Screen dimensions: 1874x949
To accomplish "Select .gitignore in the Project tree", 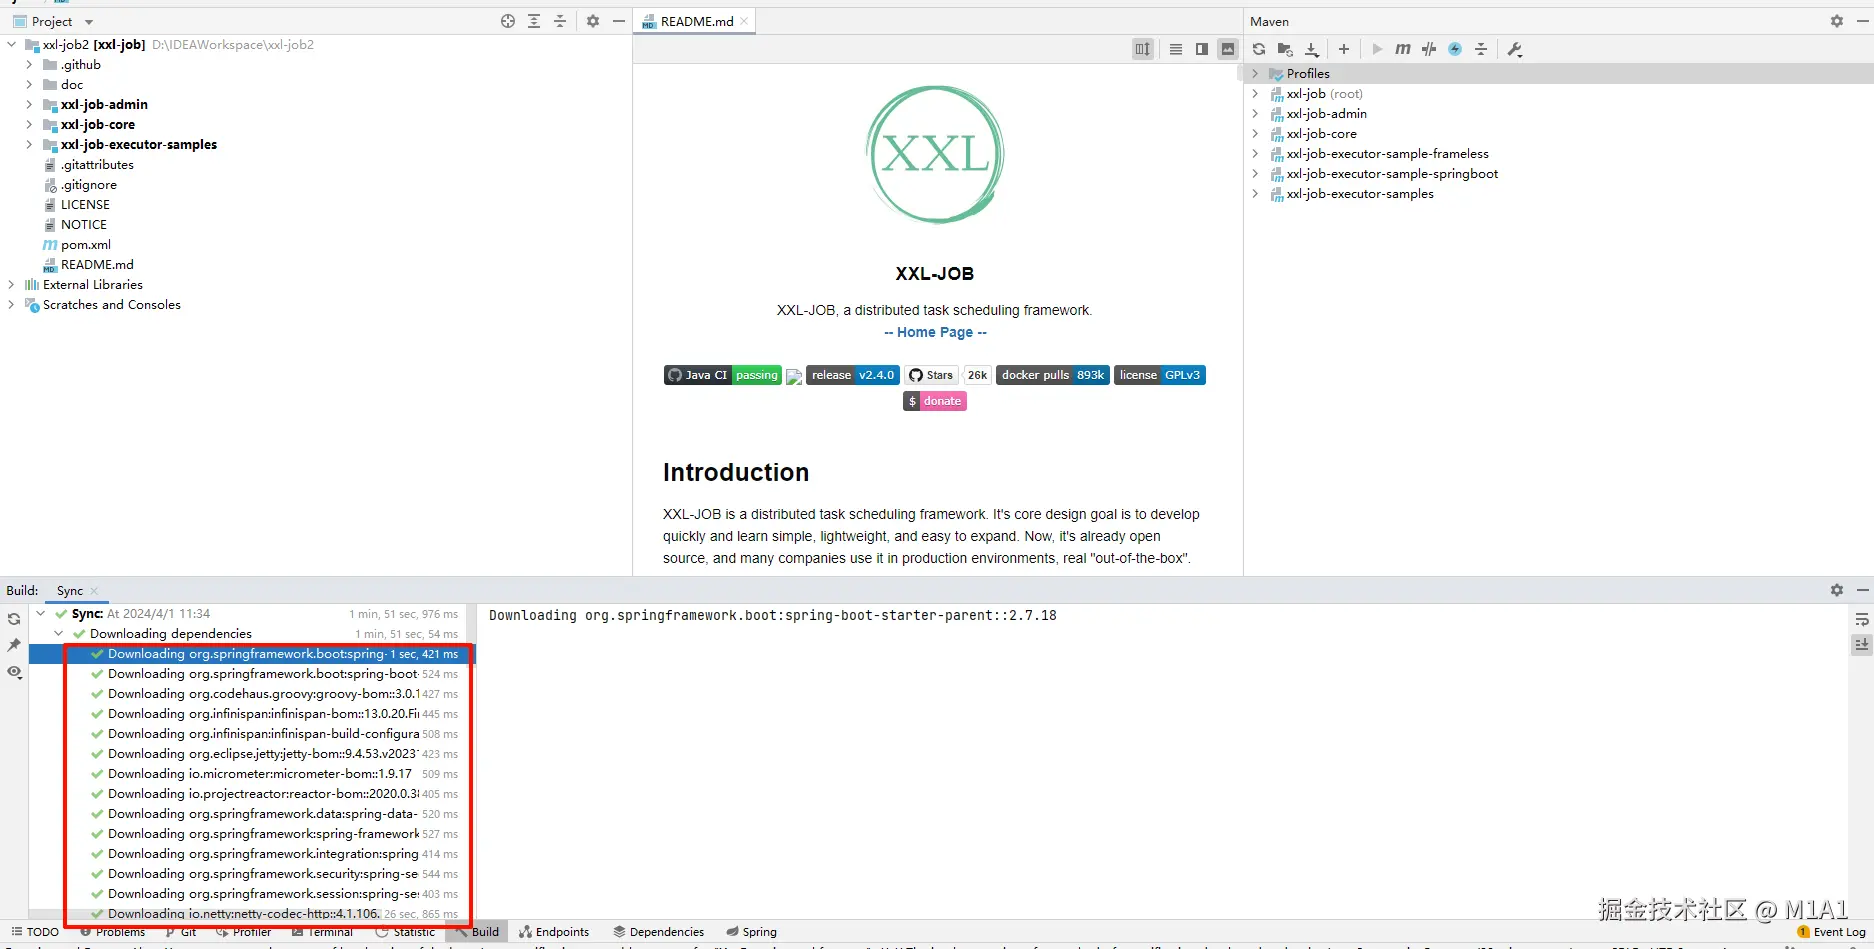I will (x=88, y=185).
